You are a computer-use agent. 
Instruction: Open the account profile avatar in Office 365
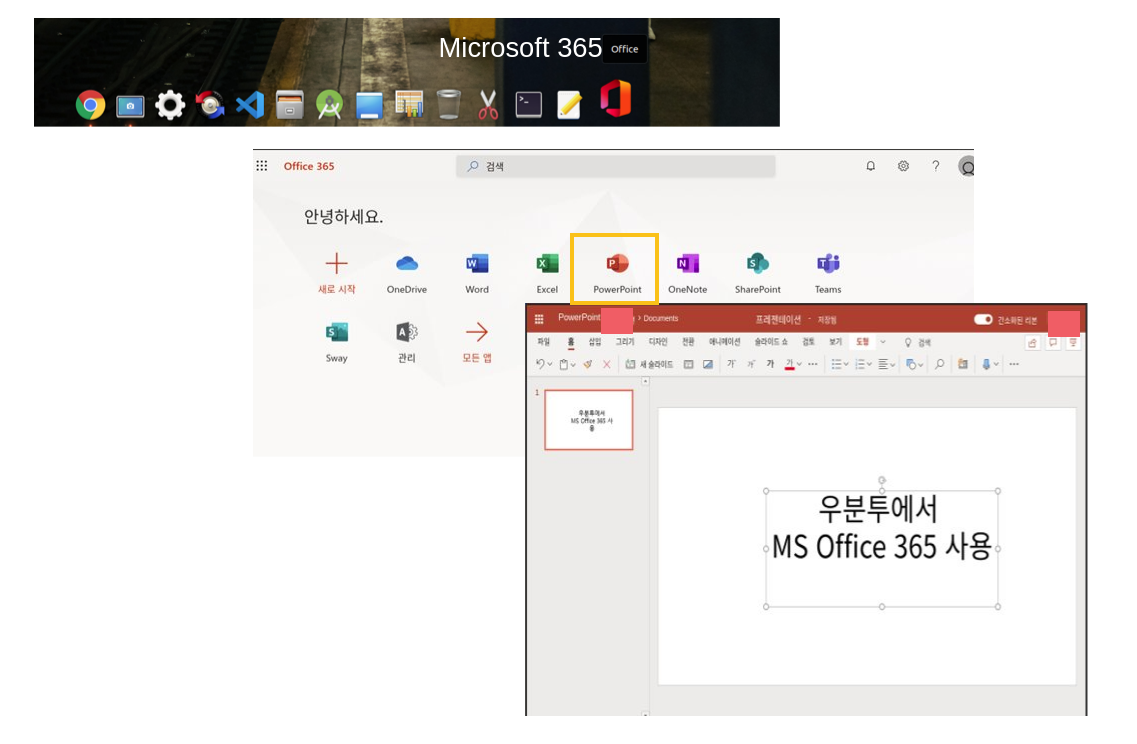coord(966,167)
